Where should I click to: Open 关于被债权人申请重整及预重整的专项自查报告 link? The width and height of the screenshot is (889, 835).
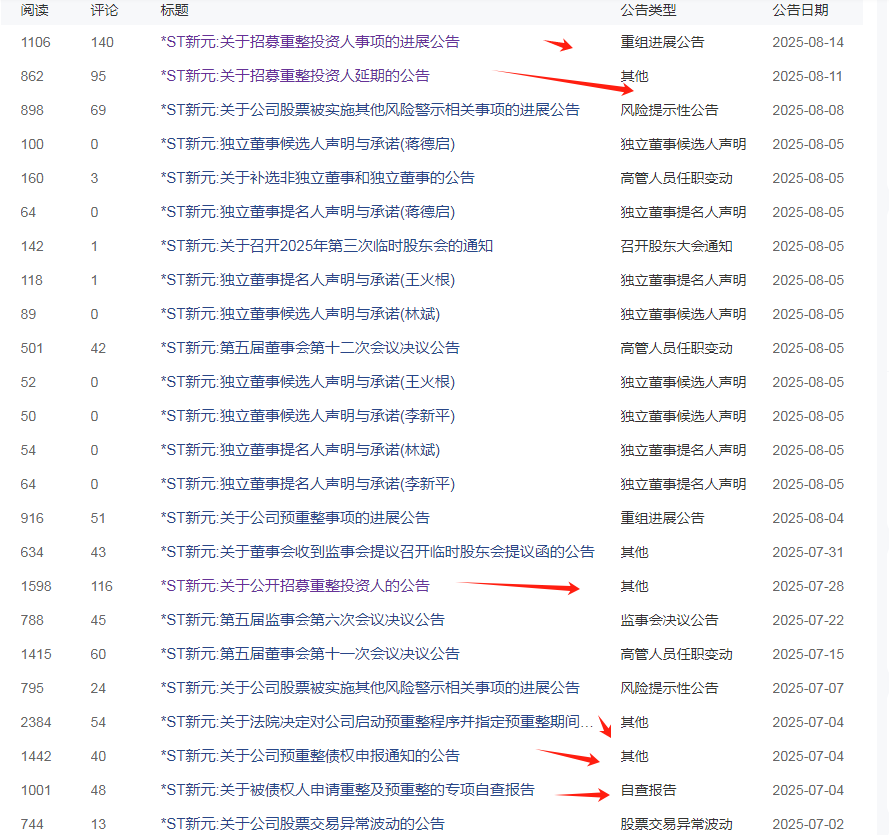point(347,790)
